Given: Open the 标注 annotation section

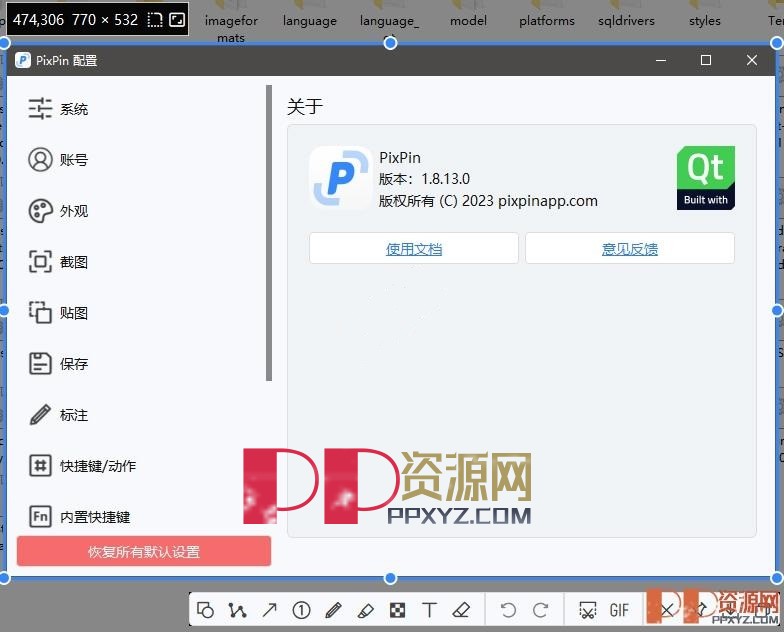Looking at the screenshot, I should tap(58, 415).
